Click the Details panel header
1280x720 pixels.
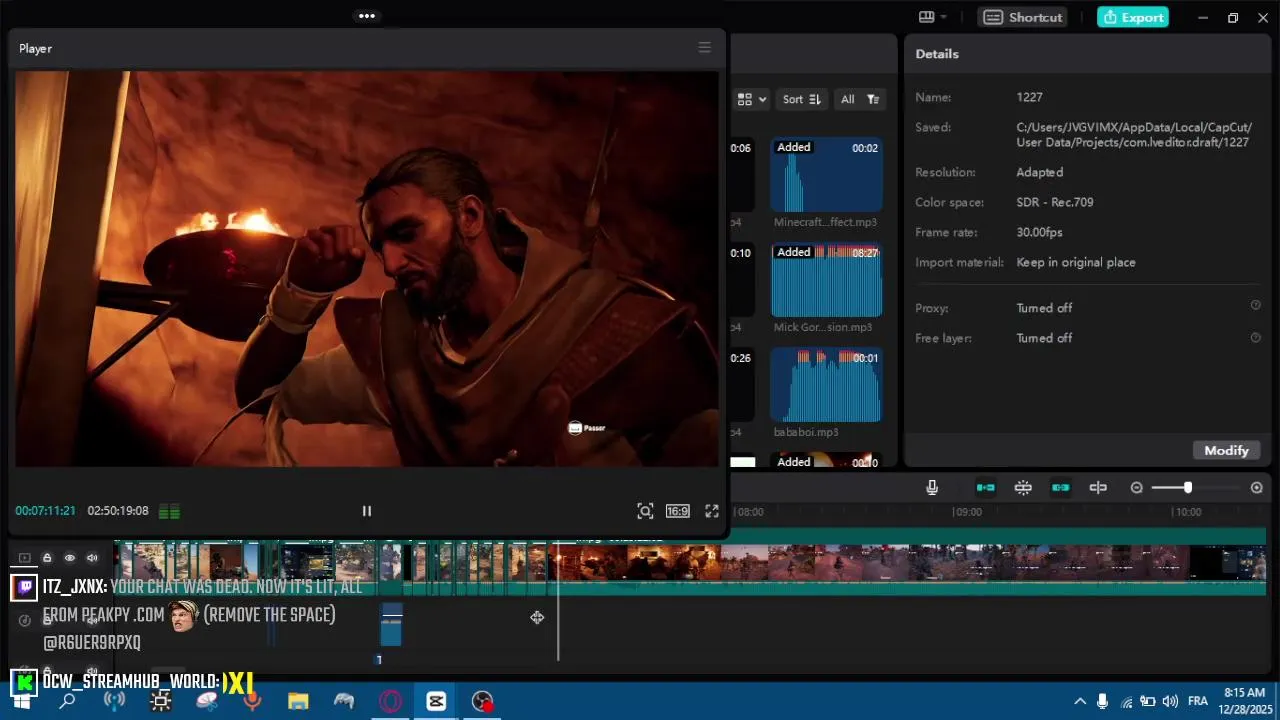[937, 54]
